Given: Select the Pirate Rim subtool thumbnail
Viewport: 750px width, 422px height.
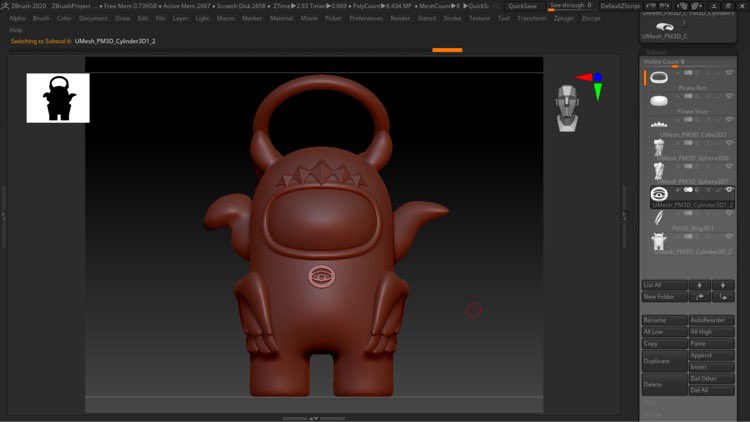Looking at the screenshot, I should point(659,77).
